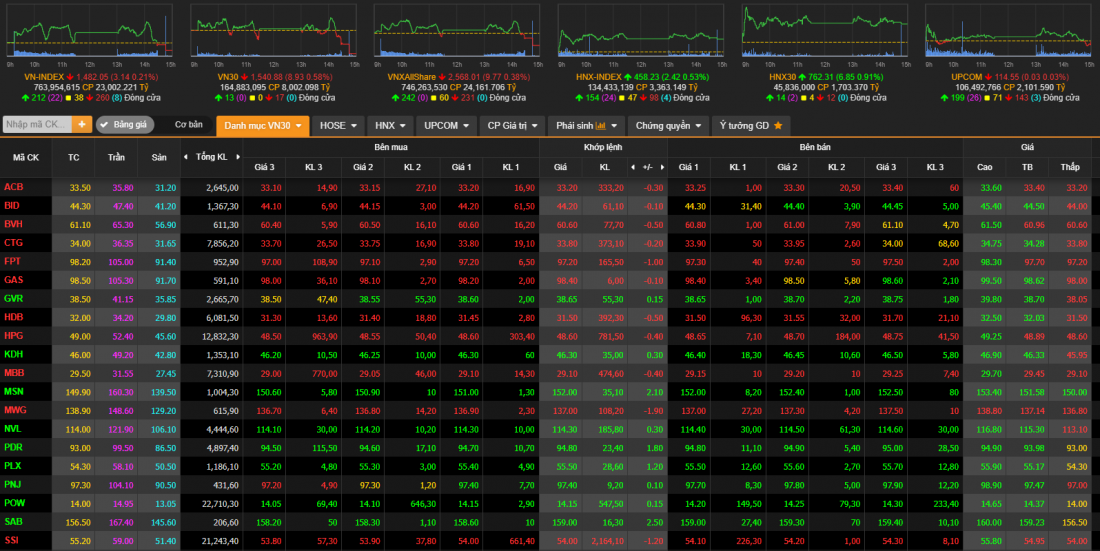Toggle the Bảng giá switch
This screenshot has height=551, width=1100.
[x=124, y=125]
